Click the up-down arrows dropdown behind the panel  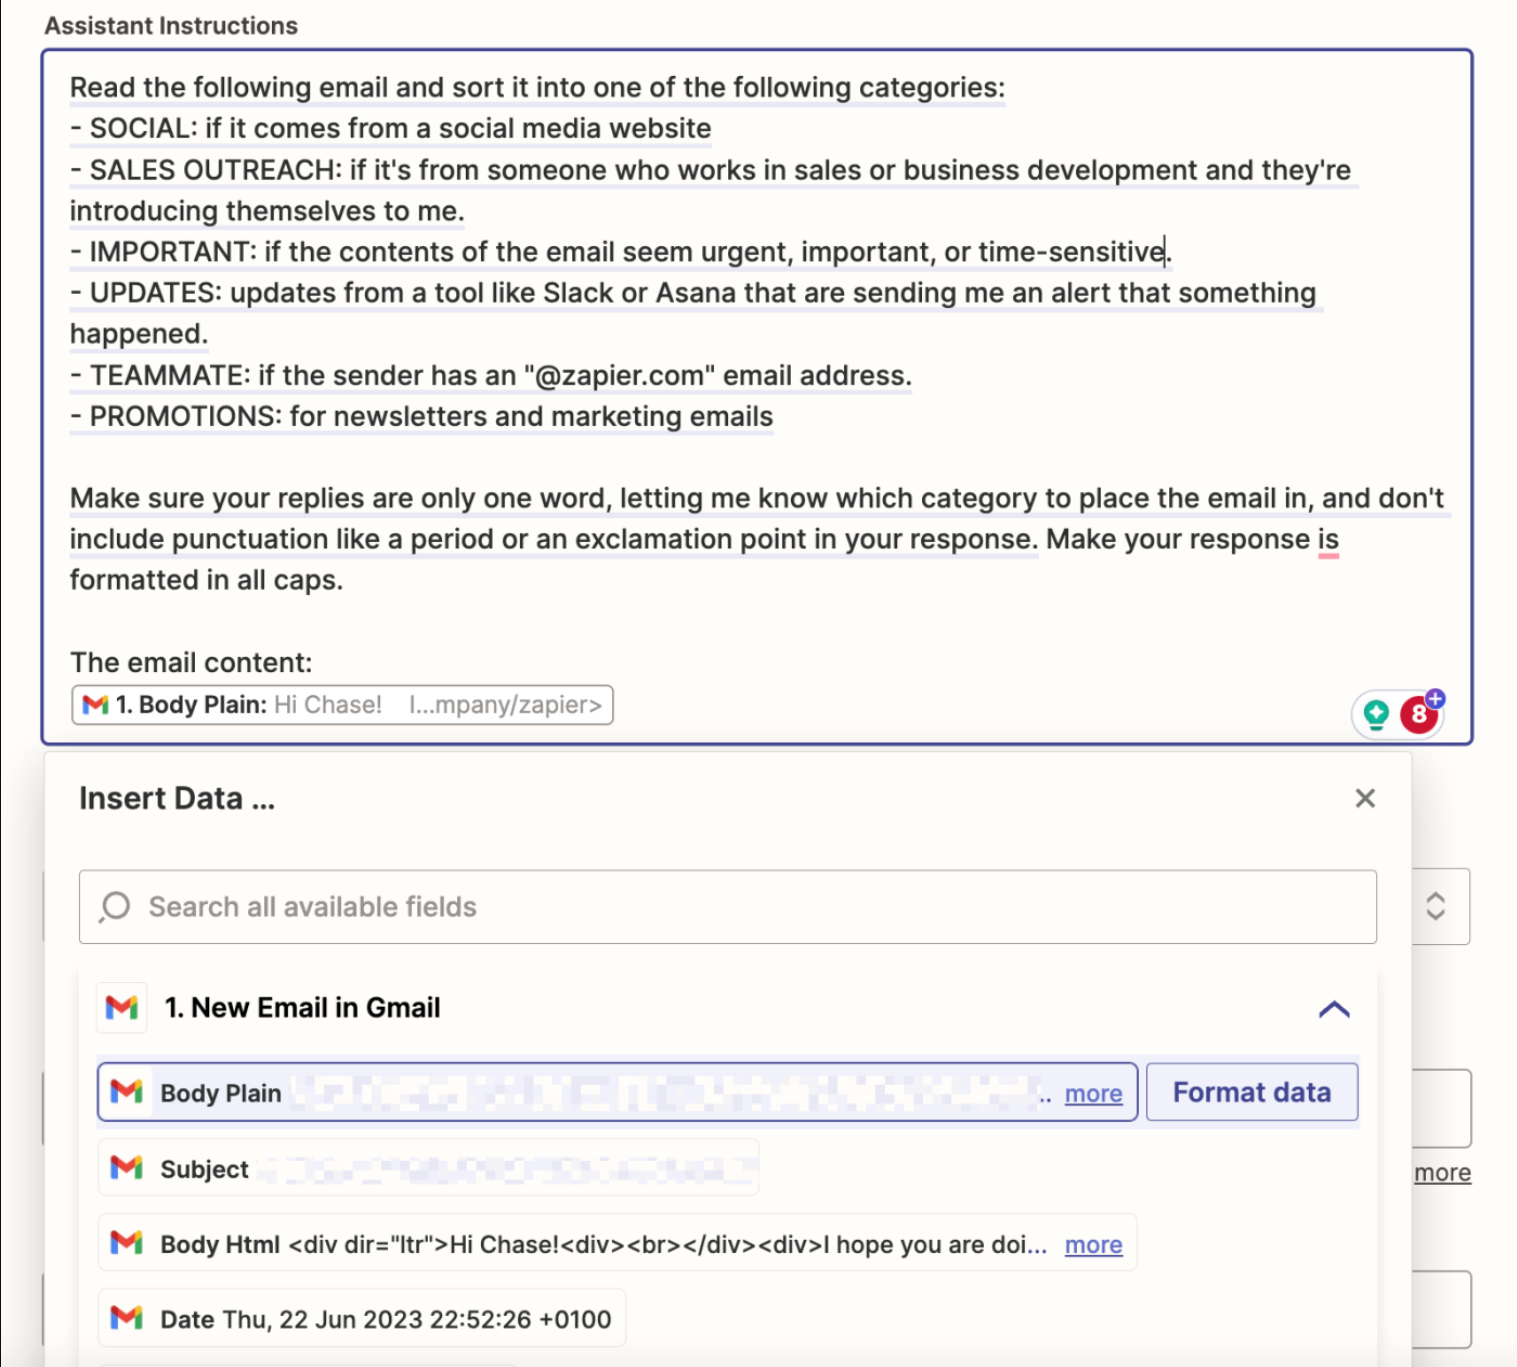(1436, 906)
